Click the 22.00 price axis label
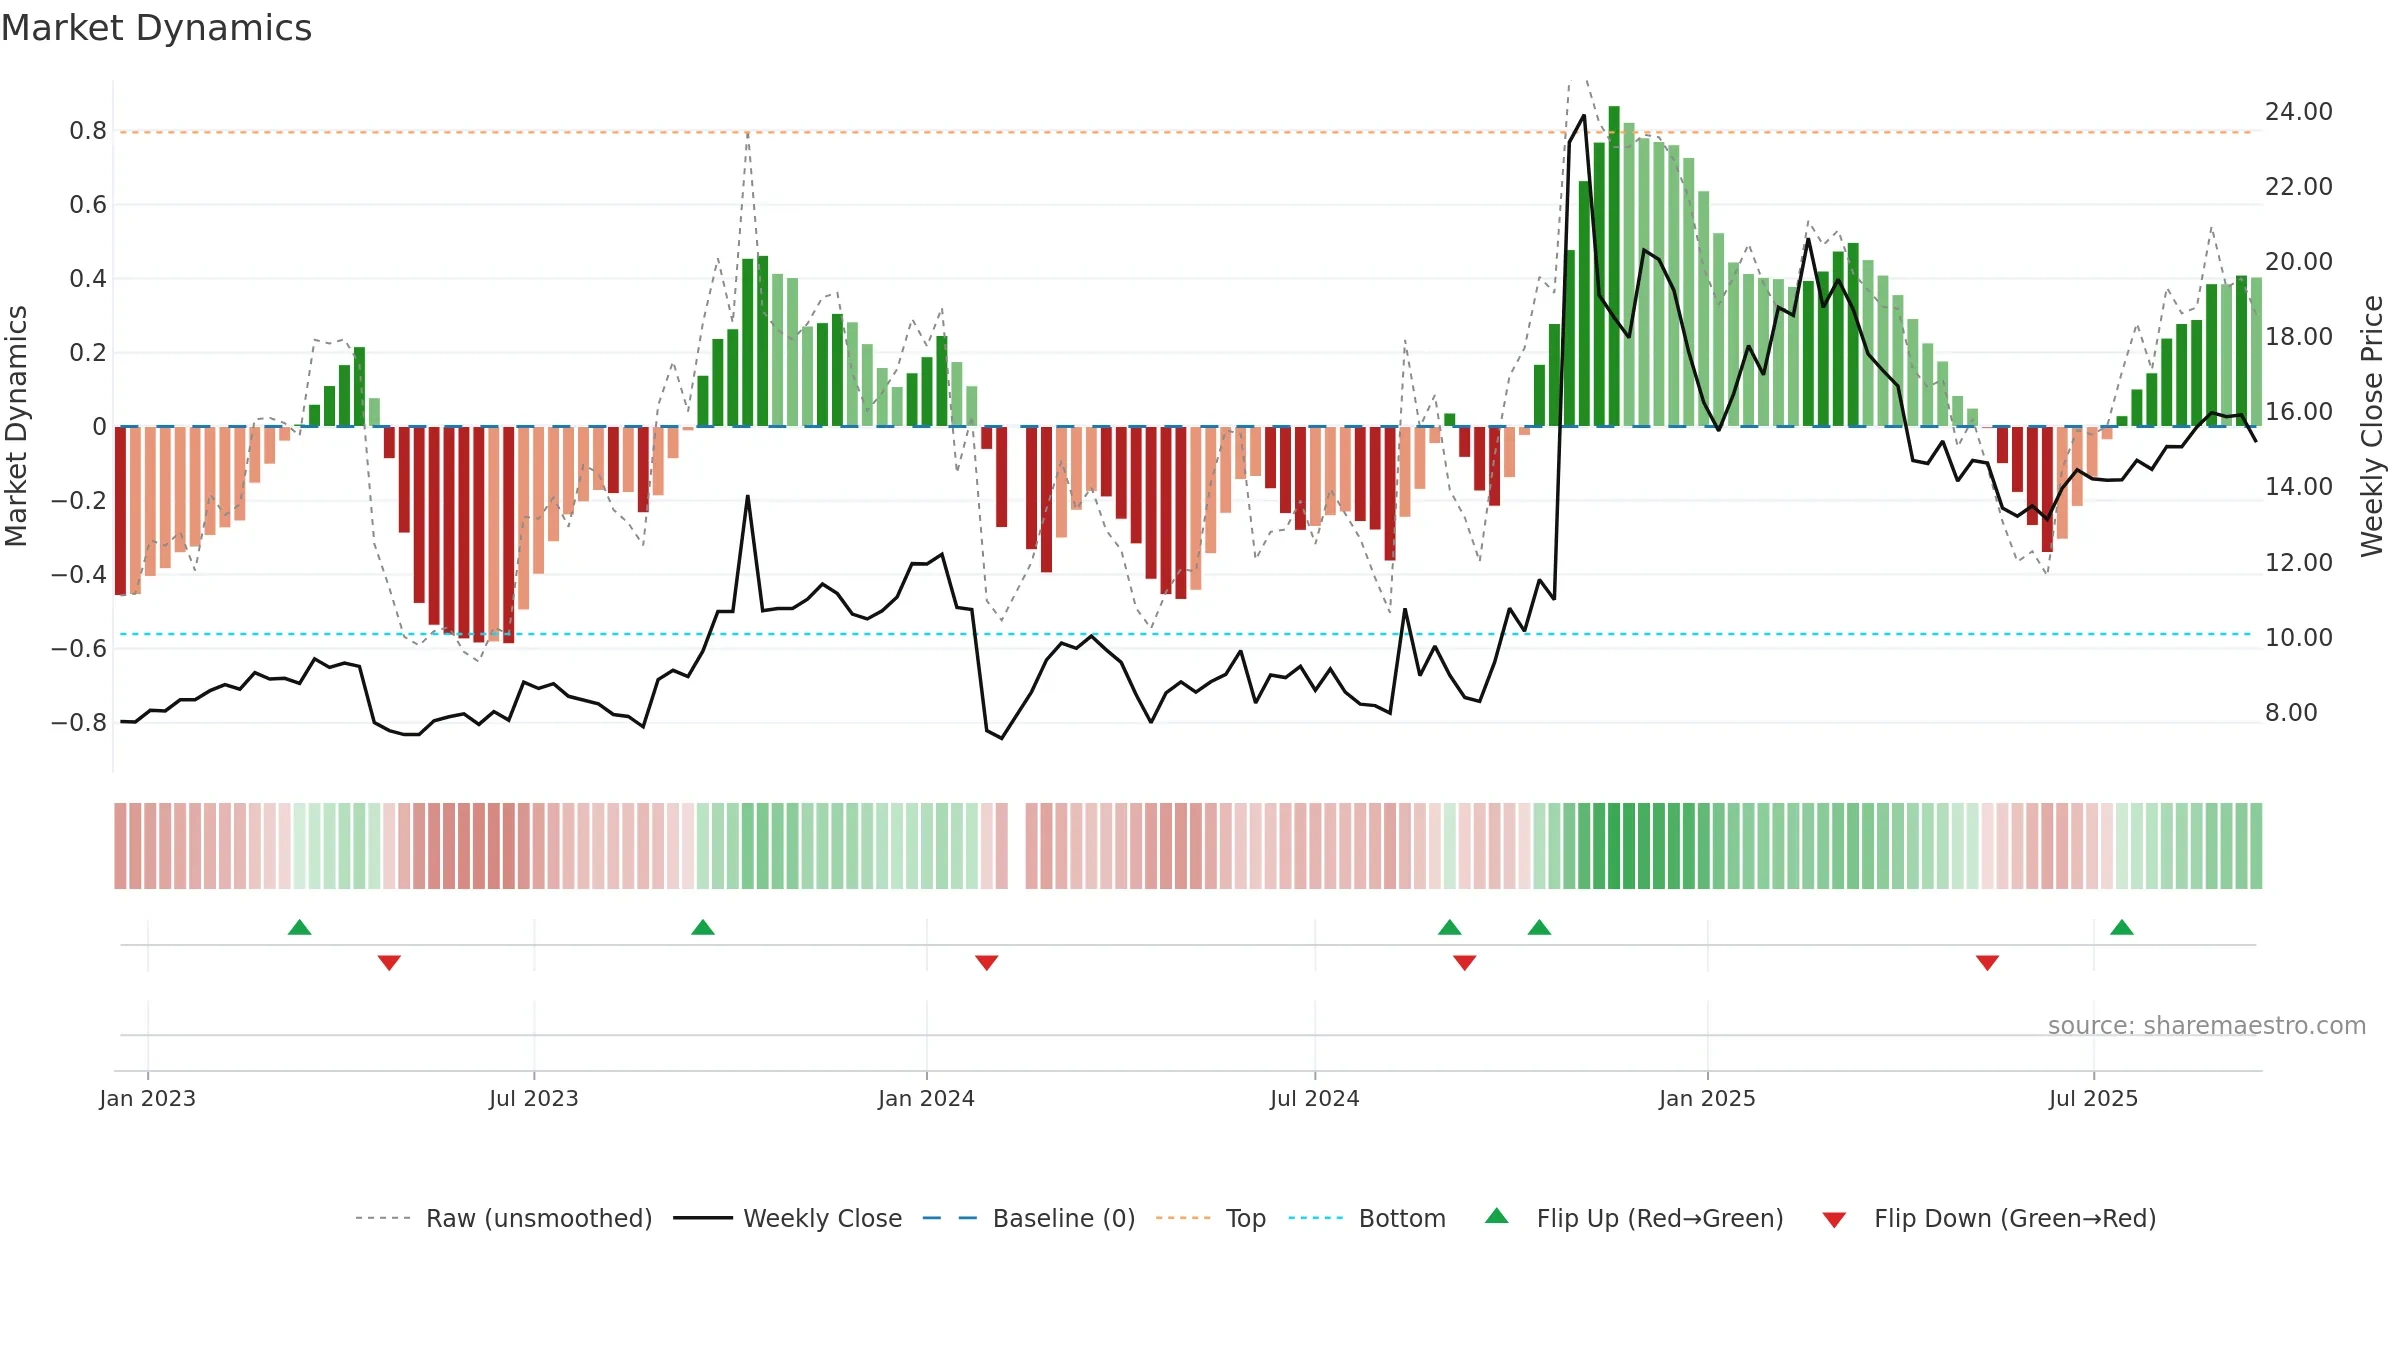Viewport: 2400px width, 1350px height. [2299, 187]
